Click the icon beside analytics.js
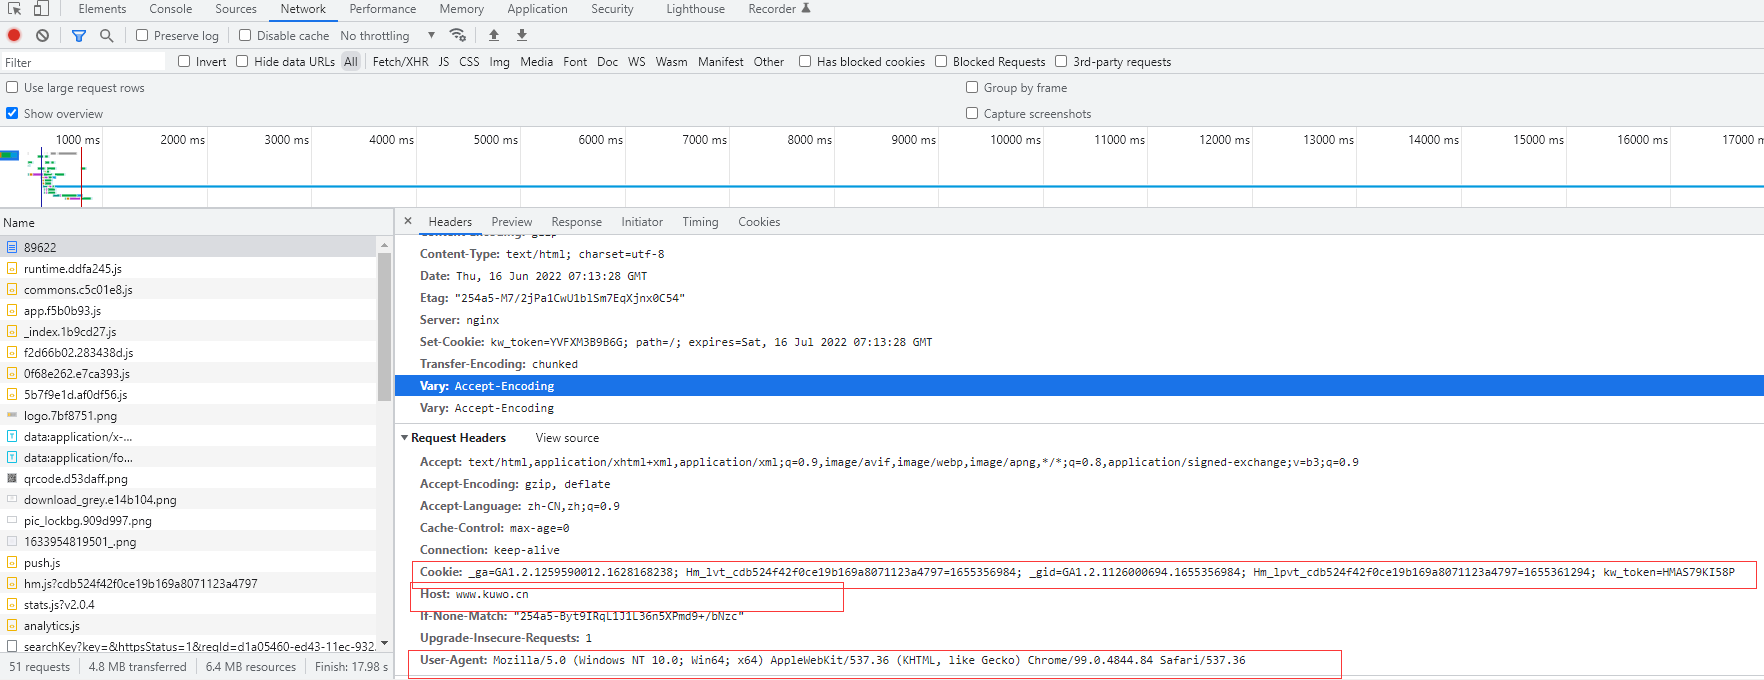The width and height of the screenshot is (1764, 680). pos(12,625)
